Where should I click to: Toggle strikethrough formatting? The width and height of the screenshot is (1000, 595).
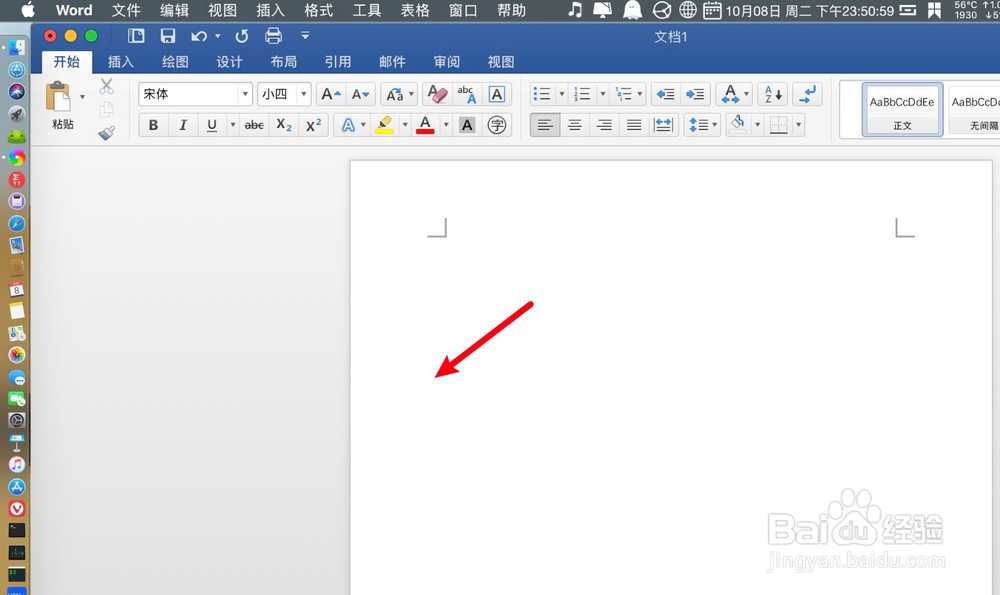click(254, 125)
